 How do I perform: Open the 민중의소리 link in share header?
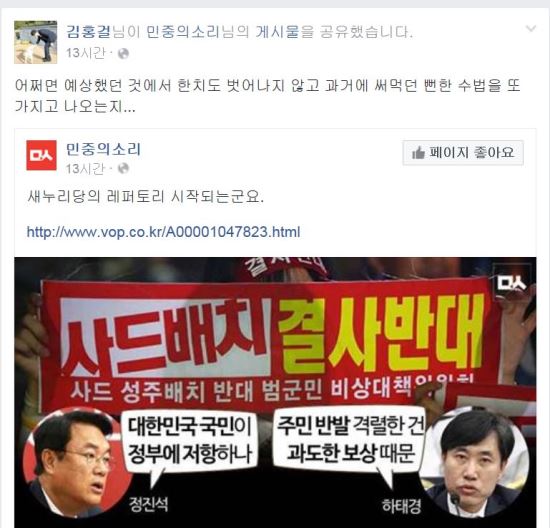(182, 32)
